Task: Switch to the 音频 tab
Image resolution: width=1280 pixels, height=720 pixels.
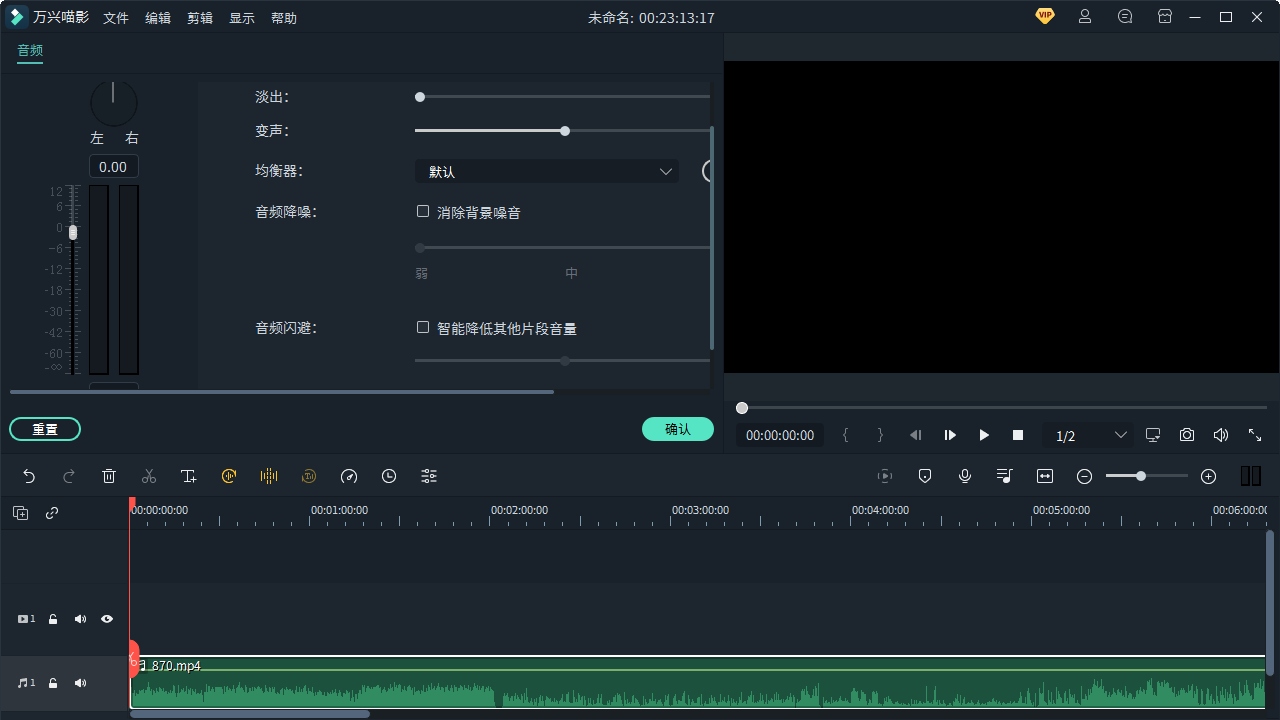Action: coord(29,51)
